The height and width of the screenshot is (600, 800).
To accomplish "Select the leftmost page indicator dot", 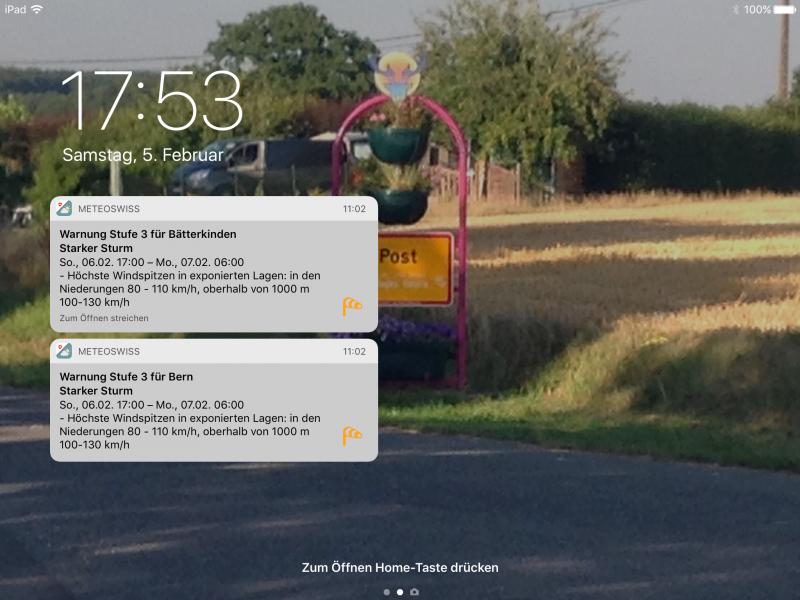I will click(386, 592).
